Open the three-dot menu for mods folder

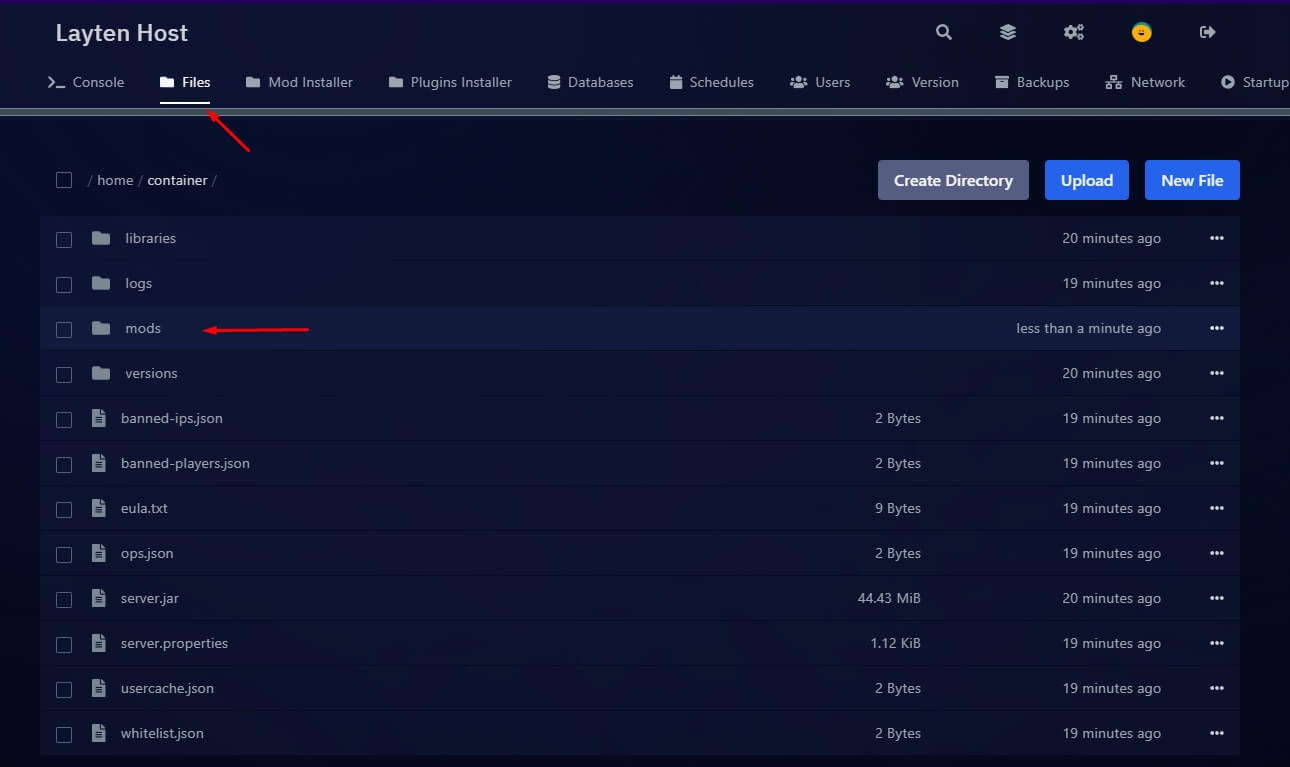click(x=1216, y=328)
